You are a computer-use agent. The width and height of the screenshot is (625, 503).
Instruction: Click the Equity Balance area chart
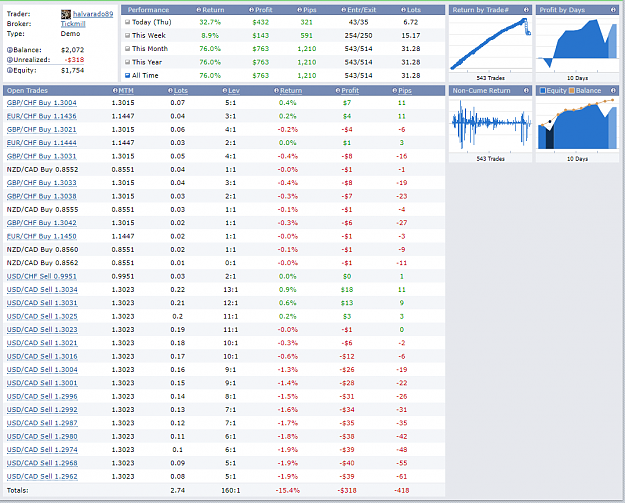(x=577, y=124)
